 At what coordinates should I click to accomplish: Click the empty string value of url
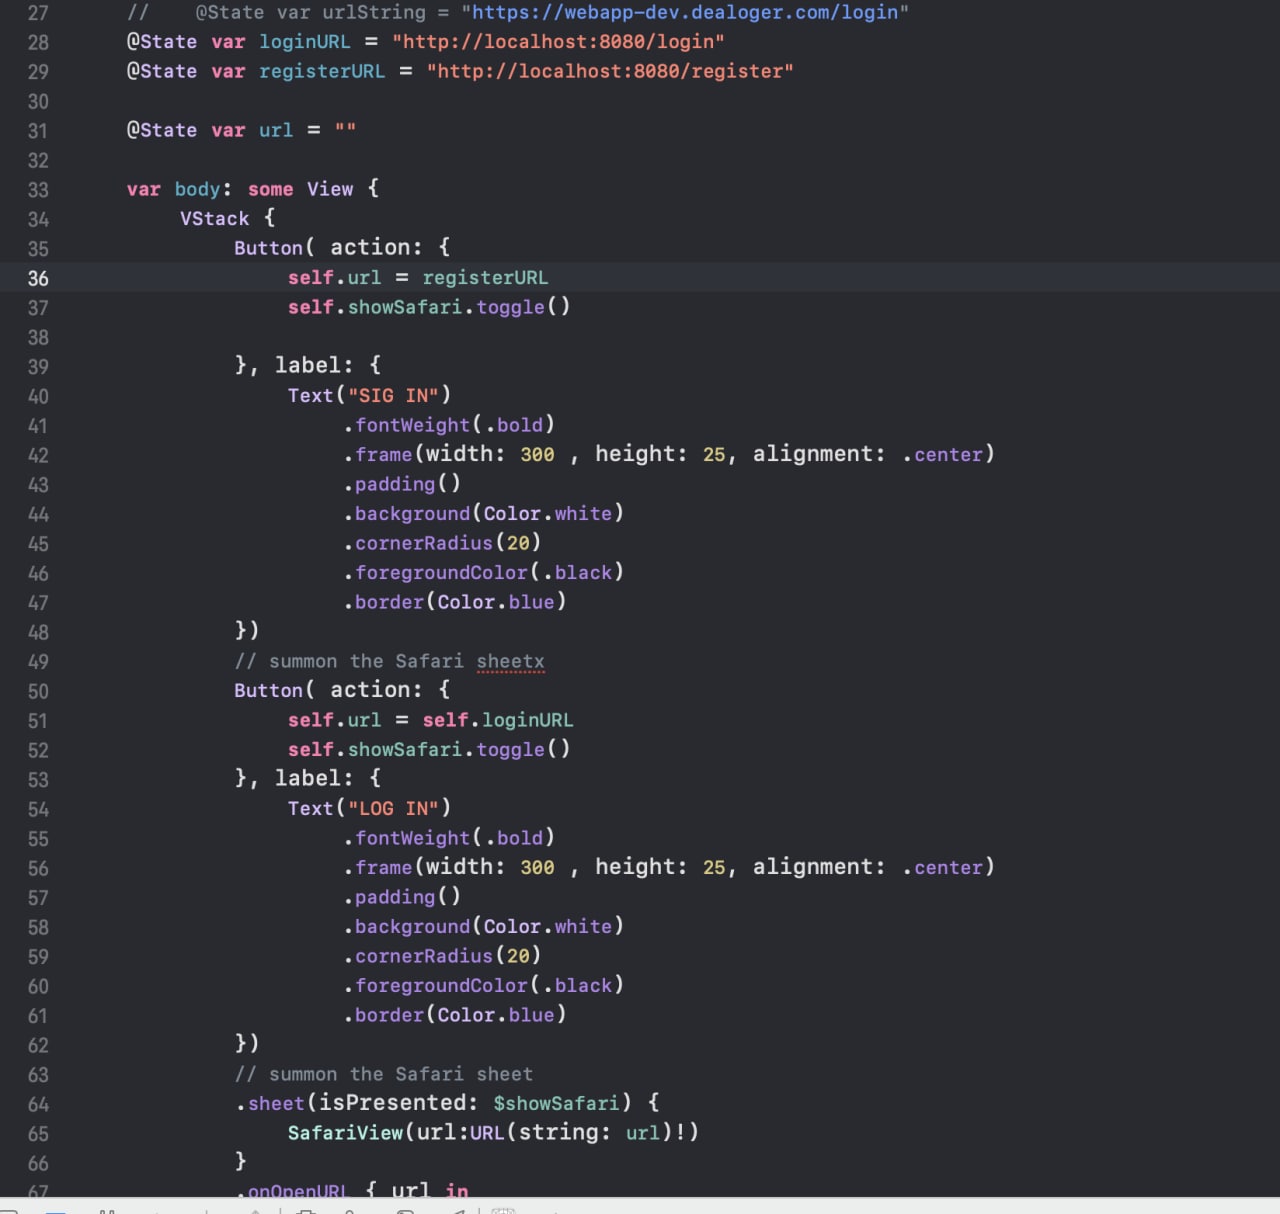[345, 130]
